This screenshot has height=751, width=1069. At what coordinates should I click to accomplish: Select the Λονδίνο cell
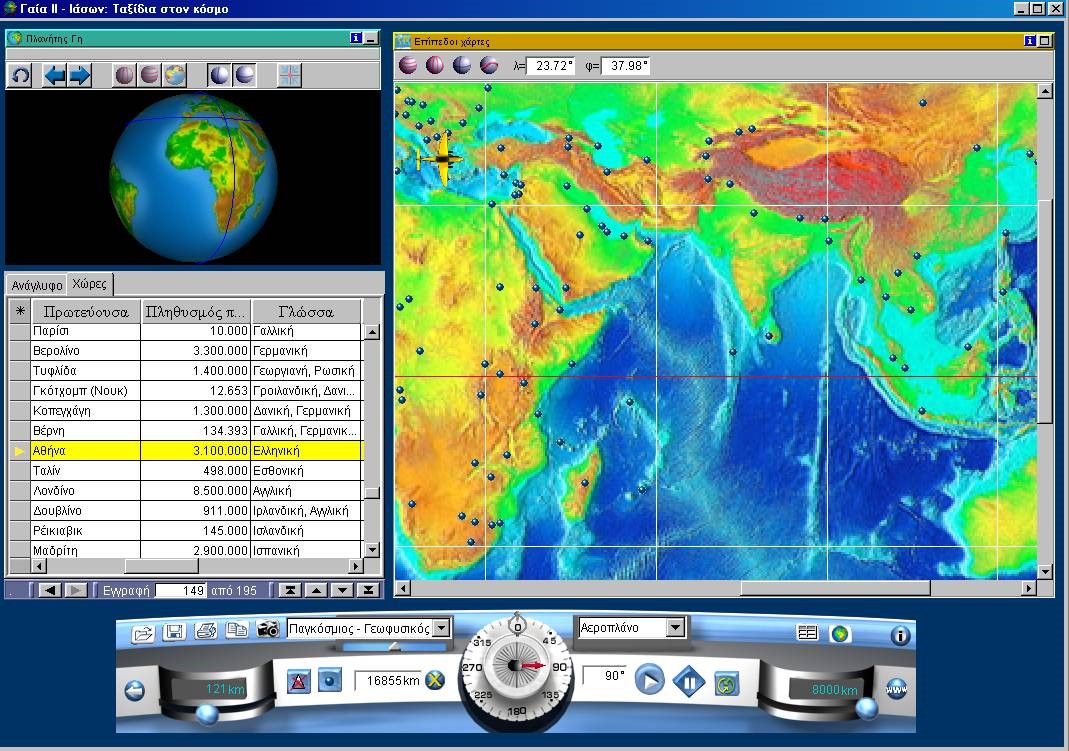[86, 491]
